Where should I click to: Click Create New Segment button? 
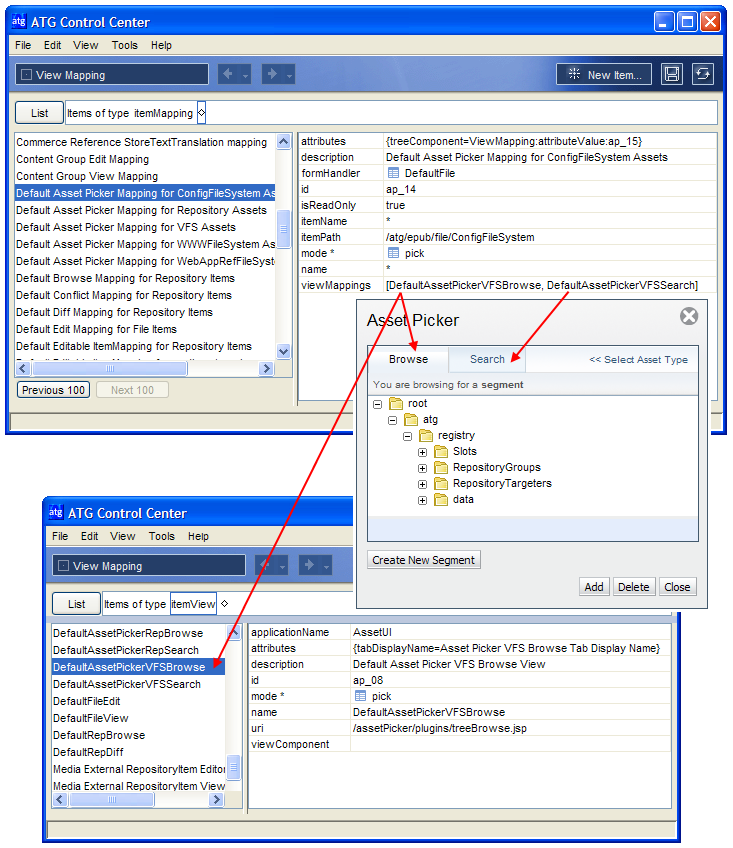[424, 560]
